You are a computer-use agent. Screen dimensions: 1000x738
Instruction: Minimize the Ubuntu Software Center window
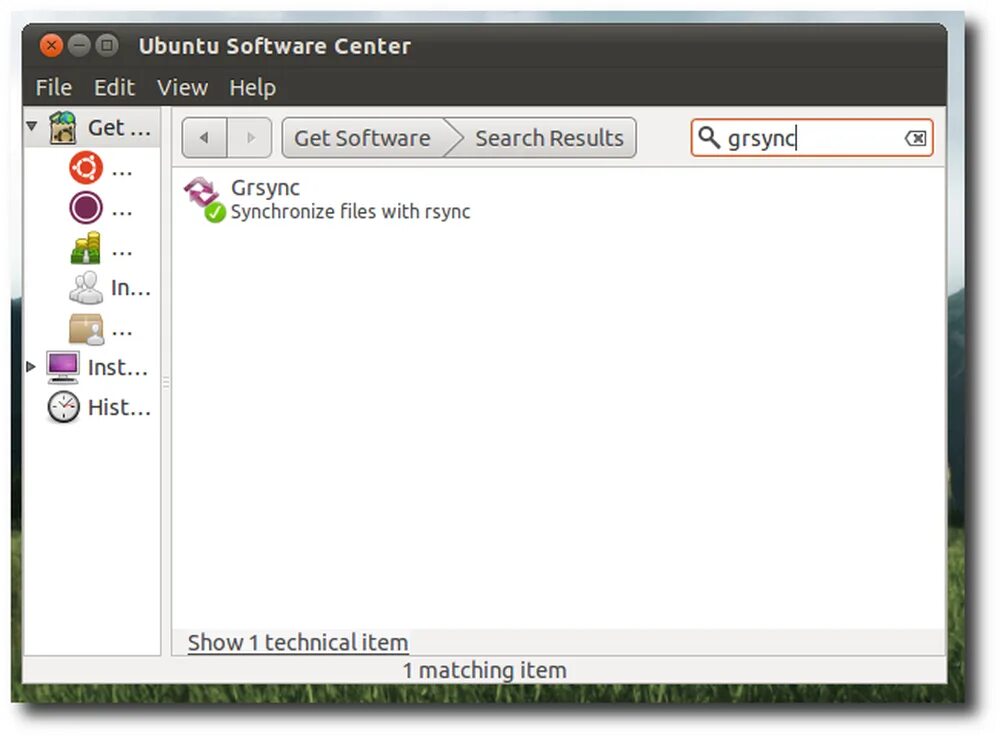79,45
